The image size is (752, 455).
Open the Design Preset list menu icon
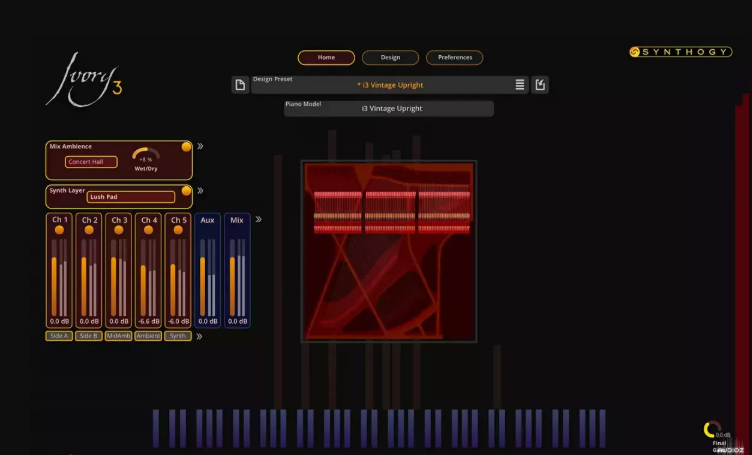pyautogui.click(x=519, y=85)
